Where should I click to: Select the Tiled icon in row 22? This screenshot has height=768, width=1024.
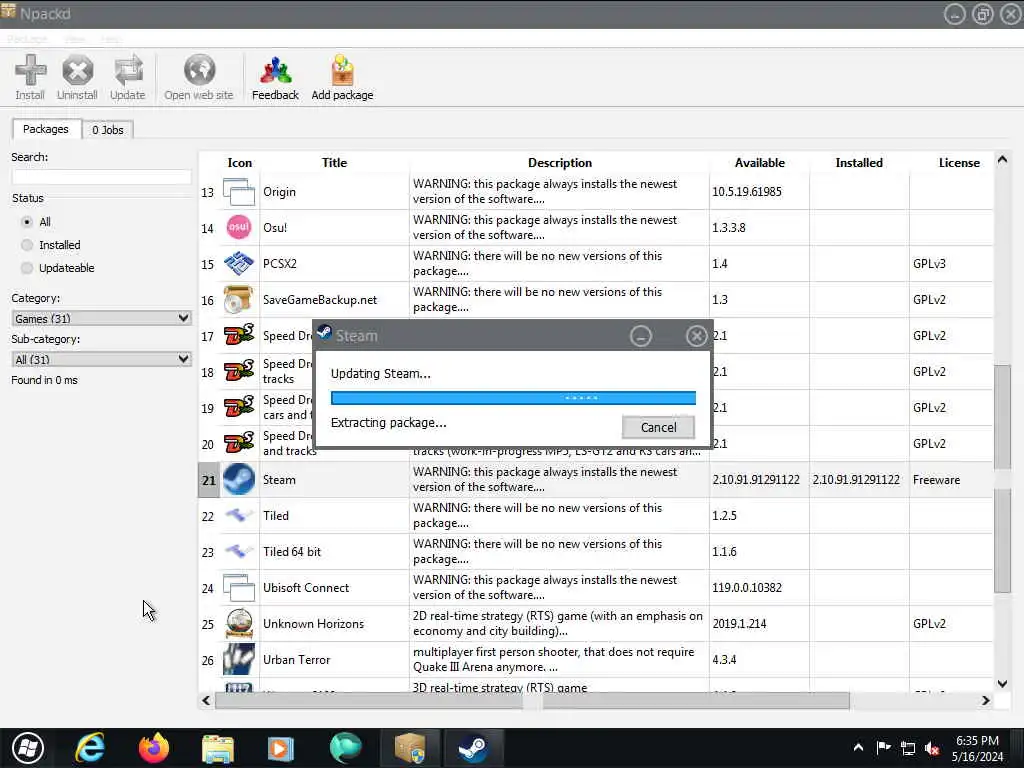239,515
